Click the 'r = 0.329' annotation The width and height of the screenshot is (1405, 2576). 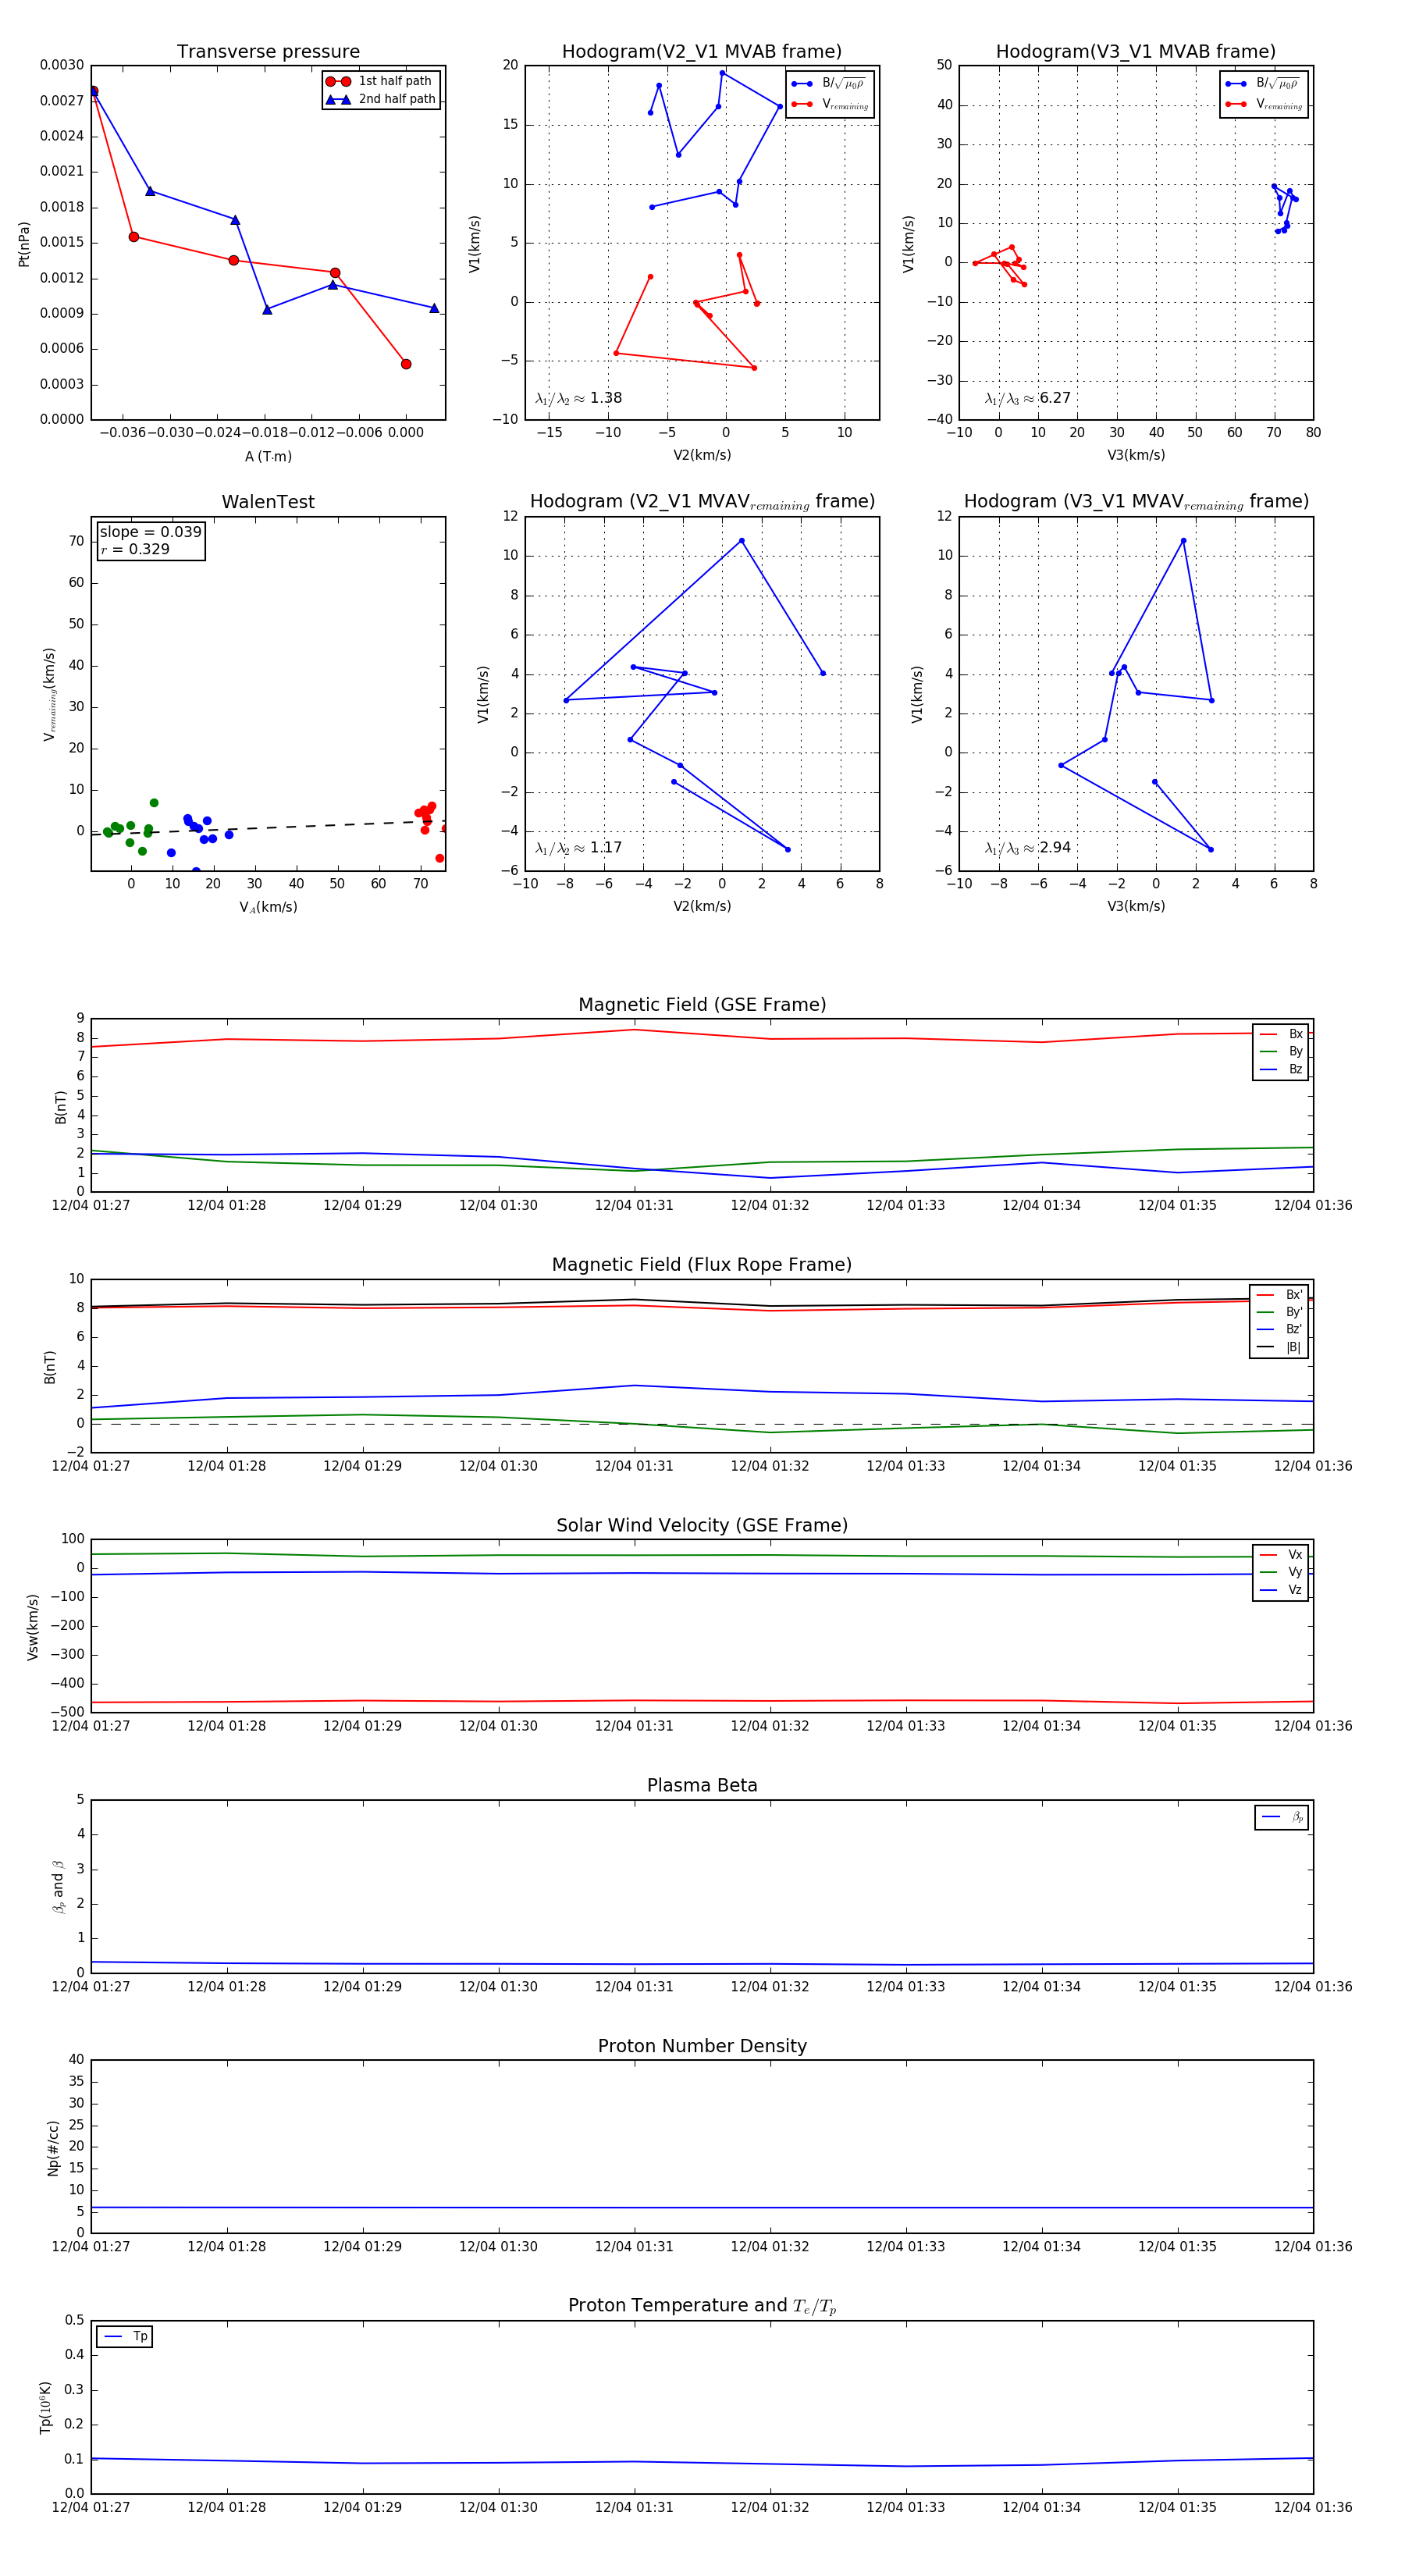pyautogui.click(x=135, y=549)
